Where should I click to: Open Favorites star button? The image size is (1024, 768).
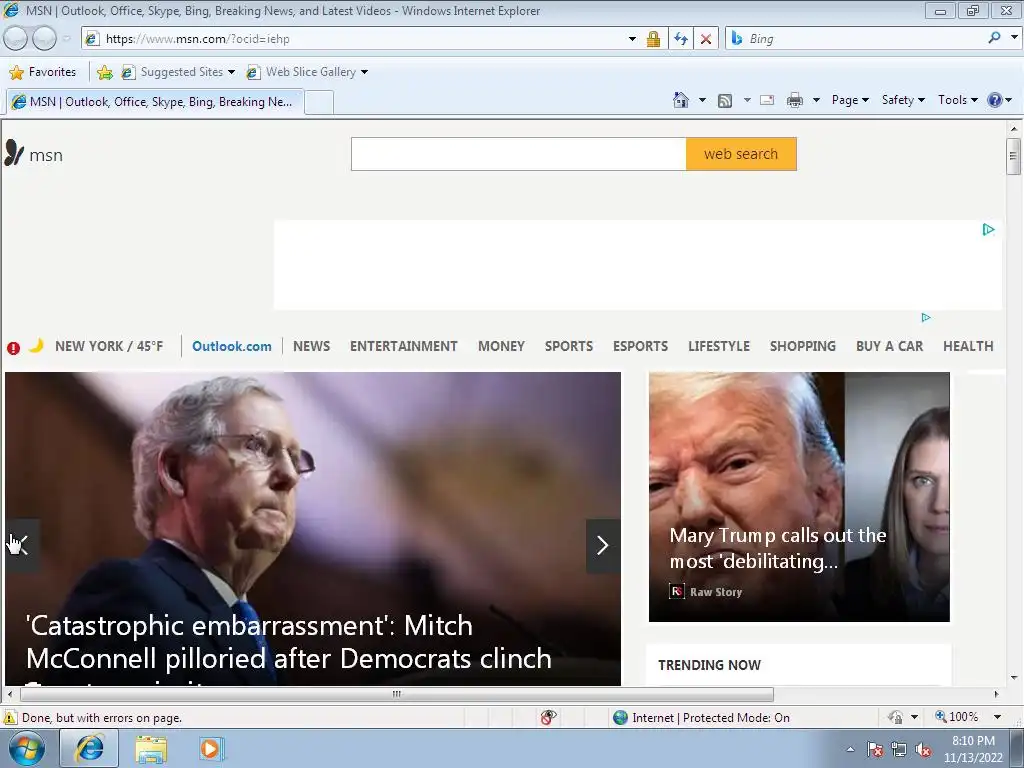(x=42, y=72)
